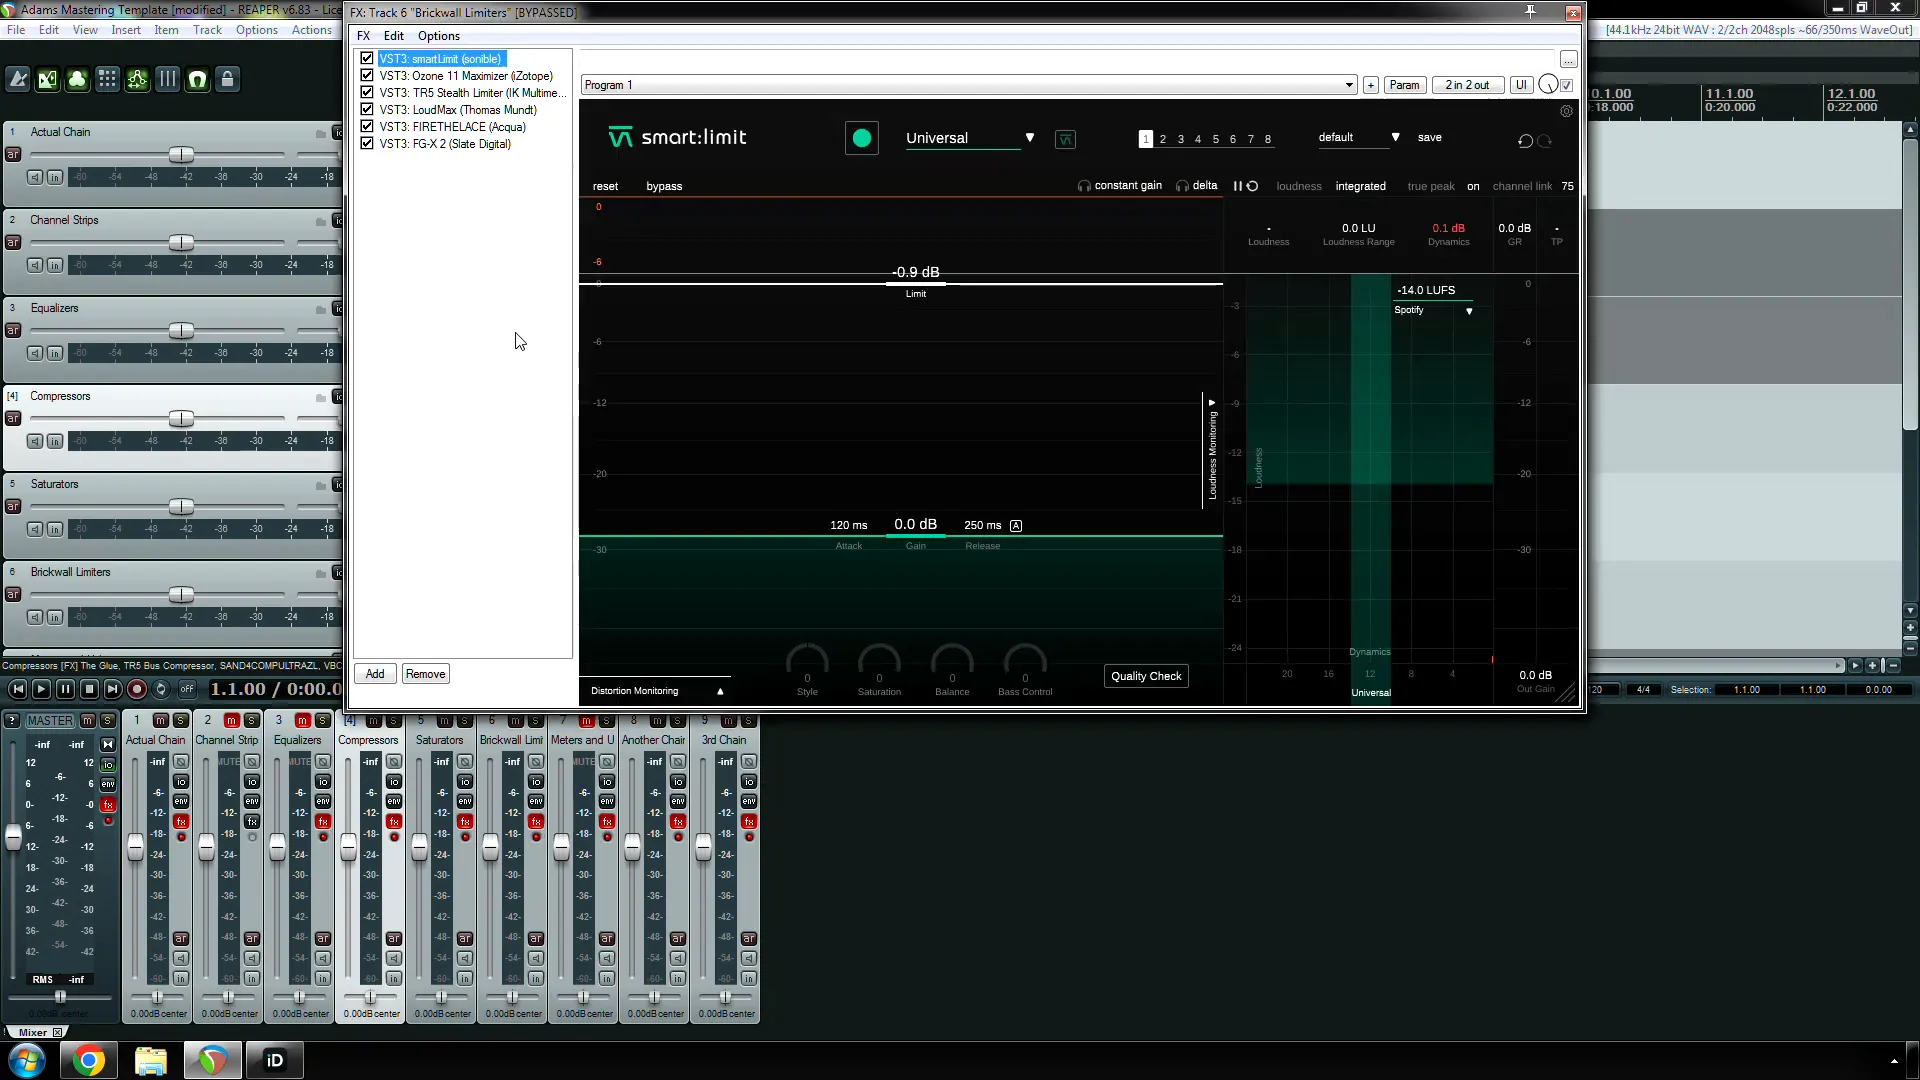Screen dimensions: 1920x1080
Task: Open the FX menu in the FX window
Action: pyautogui.click(x=364, y=36)
